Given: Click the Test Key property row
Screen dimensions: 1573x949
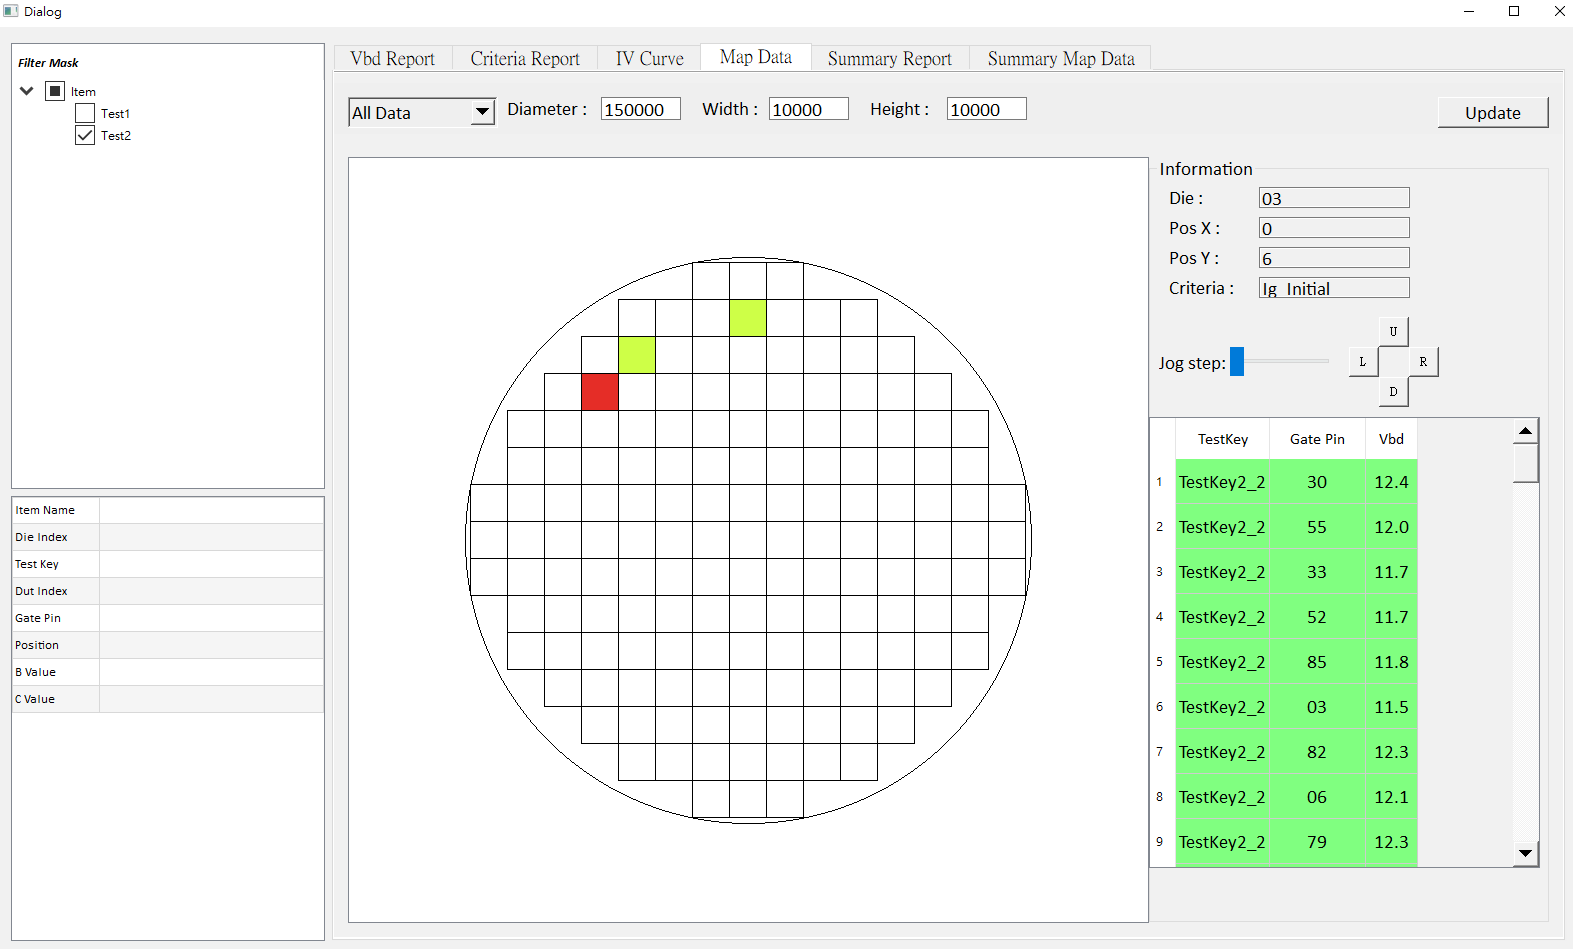Looking at the screenshot, I should pos(168,564).
